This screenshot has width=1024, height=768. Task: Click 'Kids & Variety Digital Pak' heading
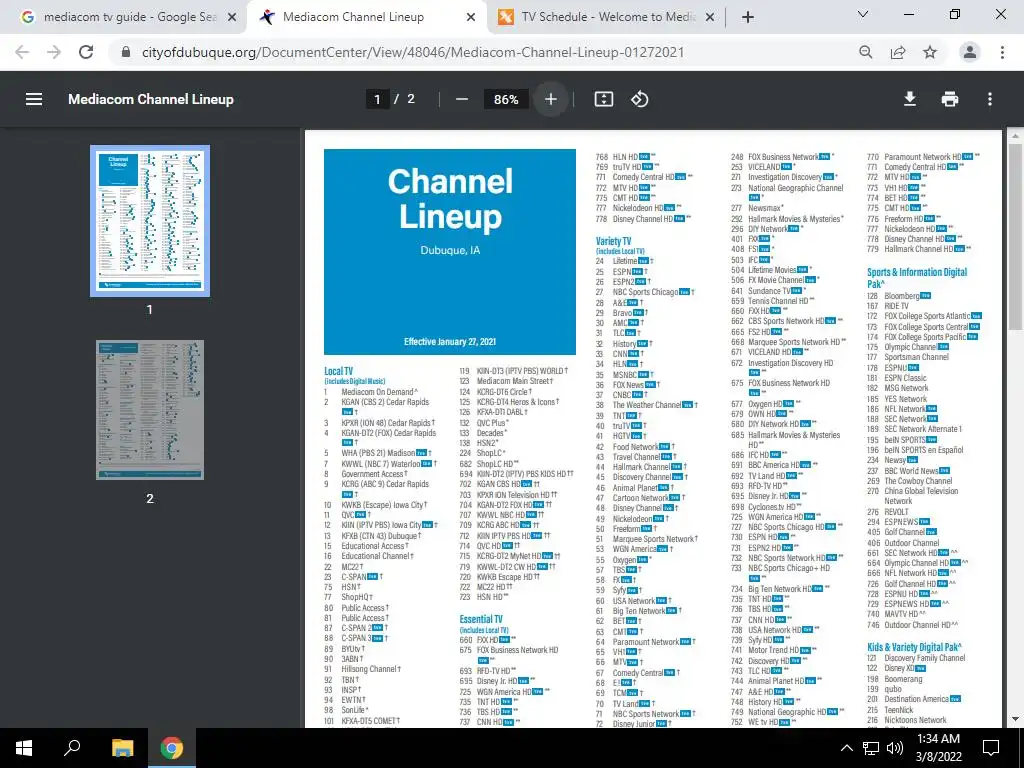pos(914,647)
